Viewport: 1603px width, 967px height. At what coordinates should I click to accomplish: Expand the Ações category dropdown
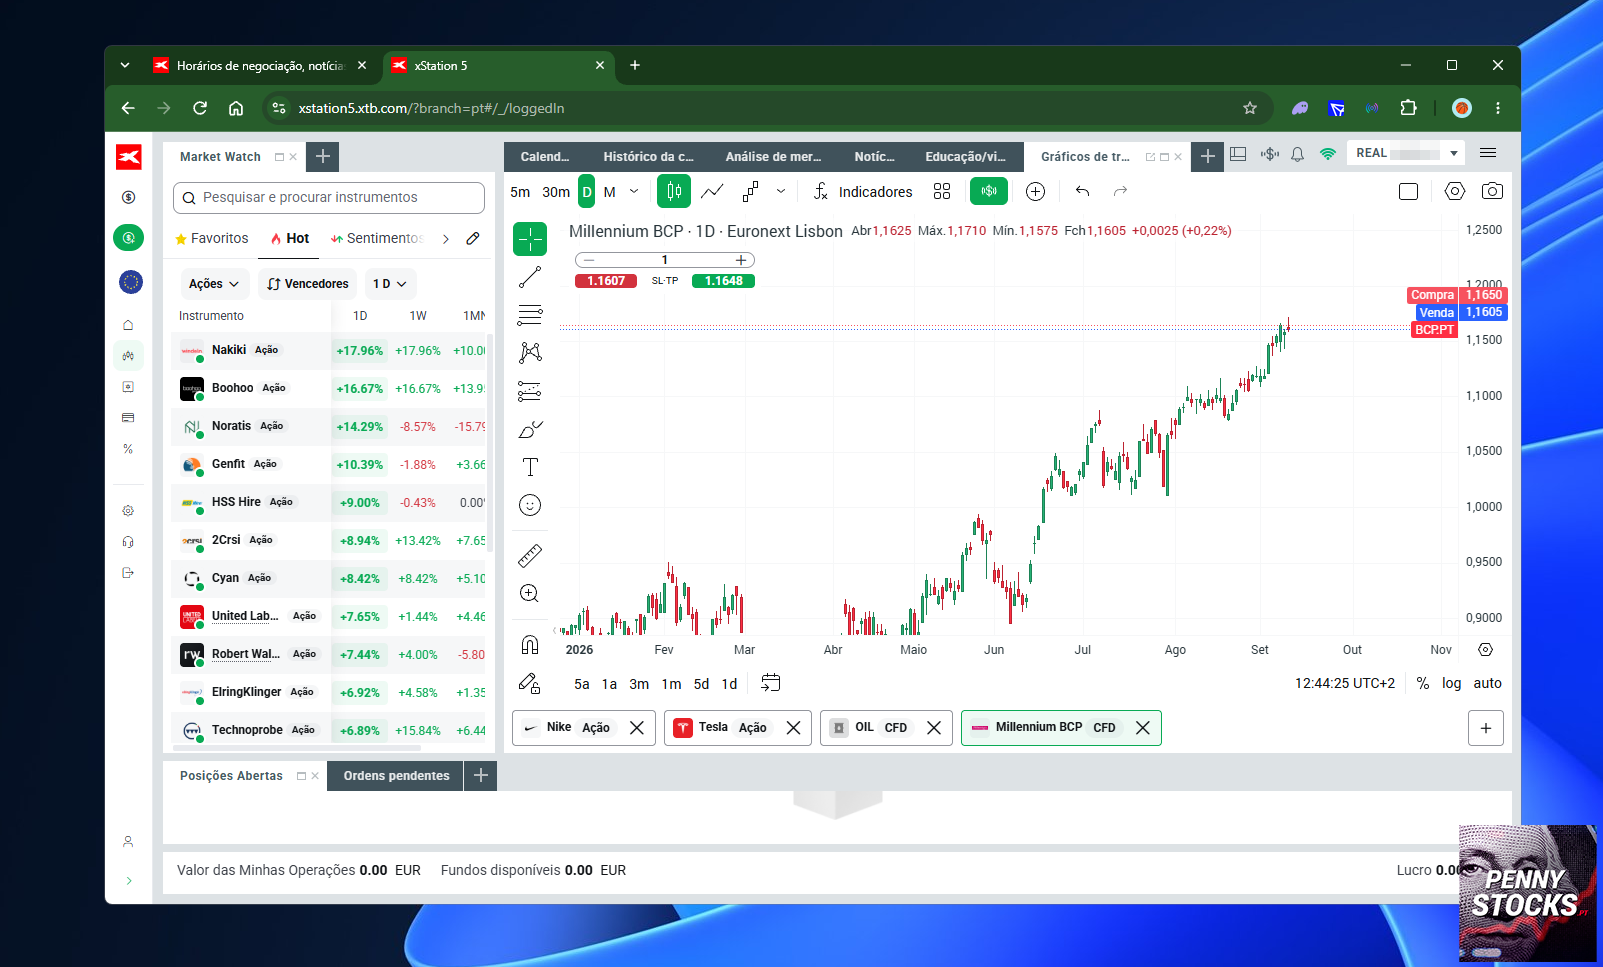(x=214, y=284)
